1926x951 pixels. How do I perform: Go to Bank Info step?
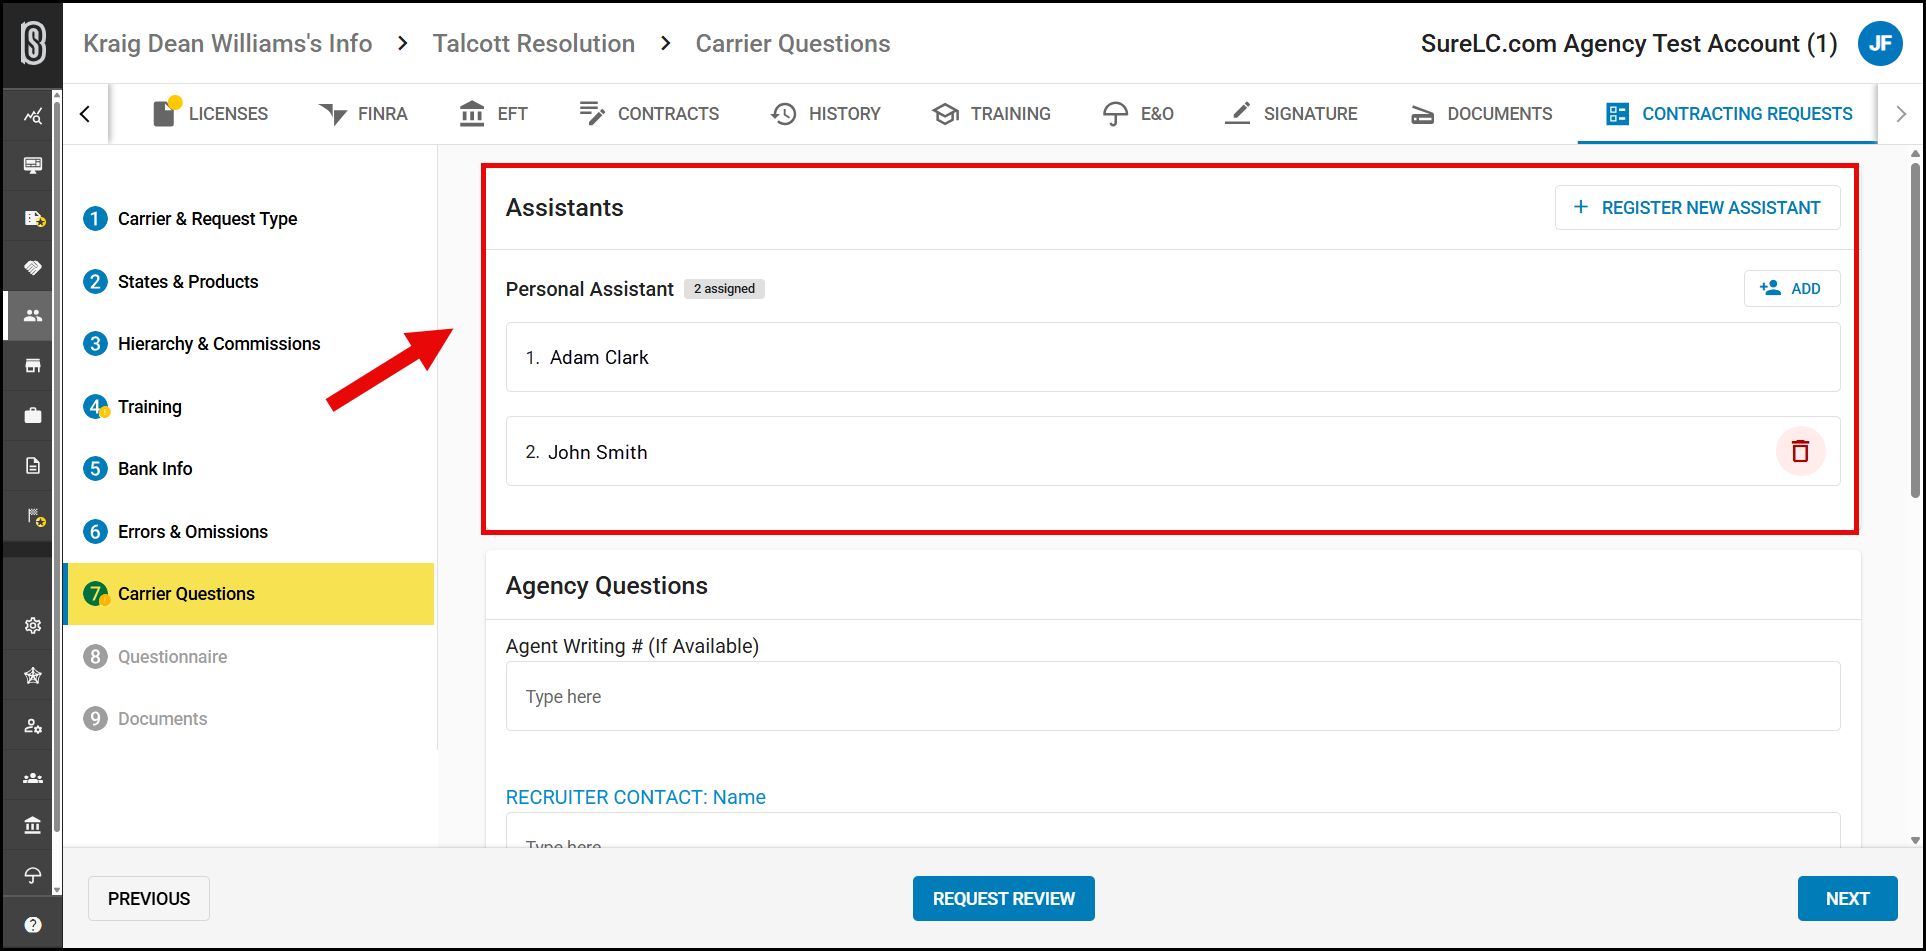(x=138, y=469)
